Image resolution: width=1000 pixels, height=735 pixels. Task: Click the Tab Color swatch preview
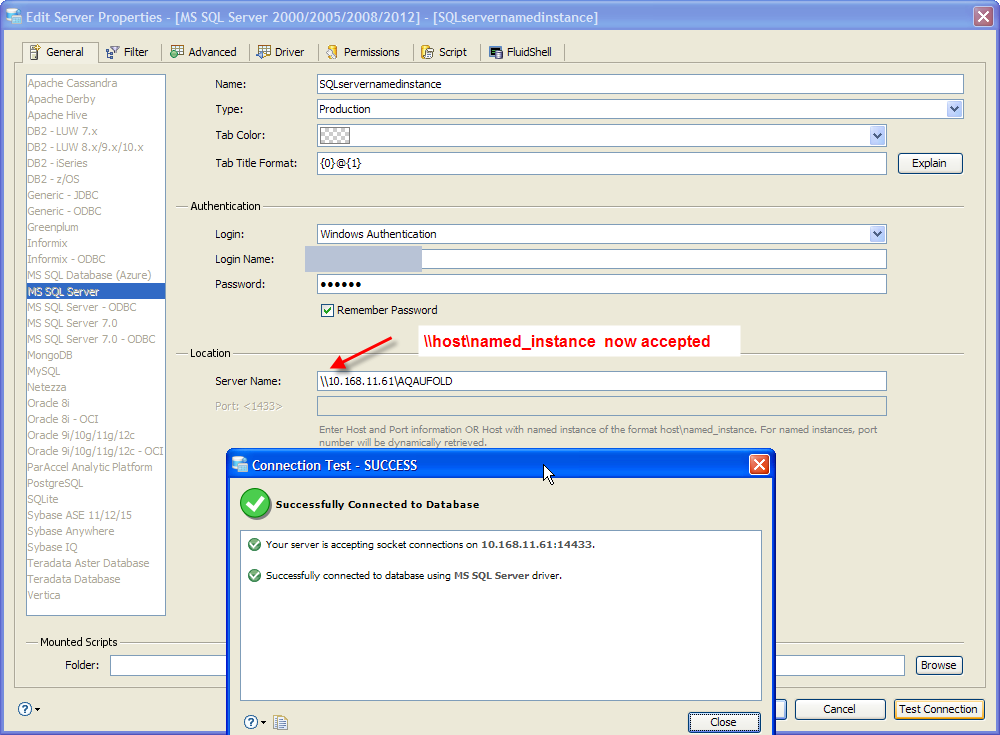[x=335, y=135]
